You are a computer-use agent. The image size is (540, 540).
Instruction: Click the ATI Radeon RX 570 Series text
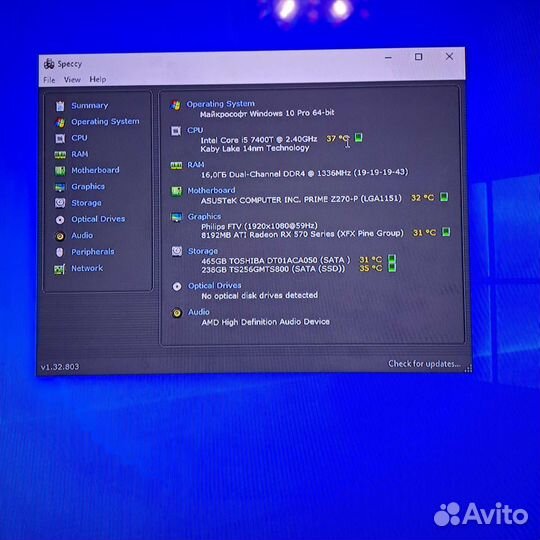[302, 234]
